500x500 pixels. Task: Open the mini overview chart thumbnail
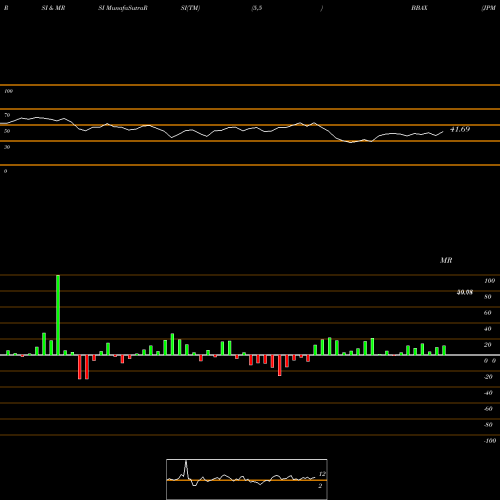tap(247, 479)
